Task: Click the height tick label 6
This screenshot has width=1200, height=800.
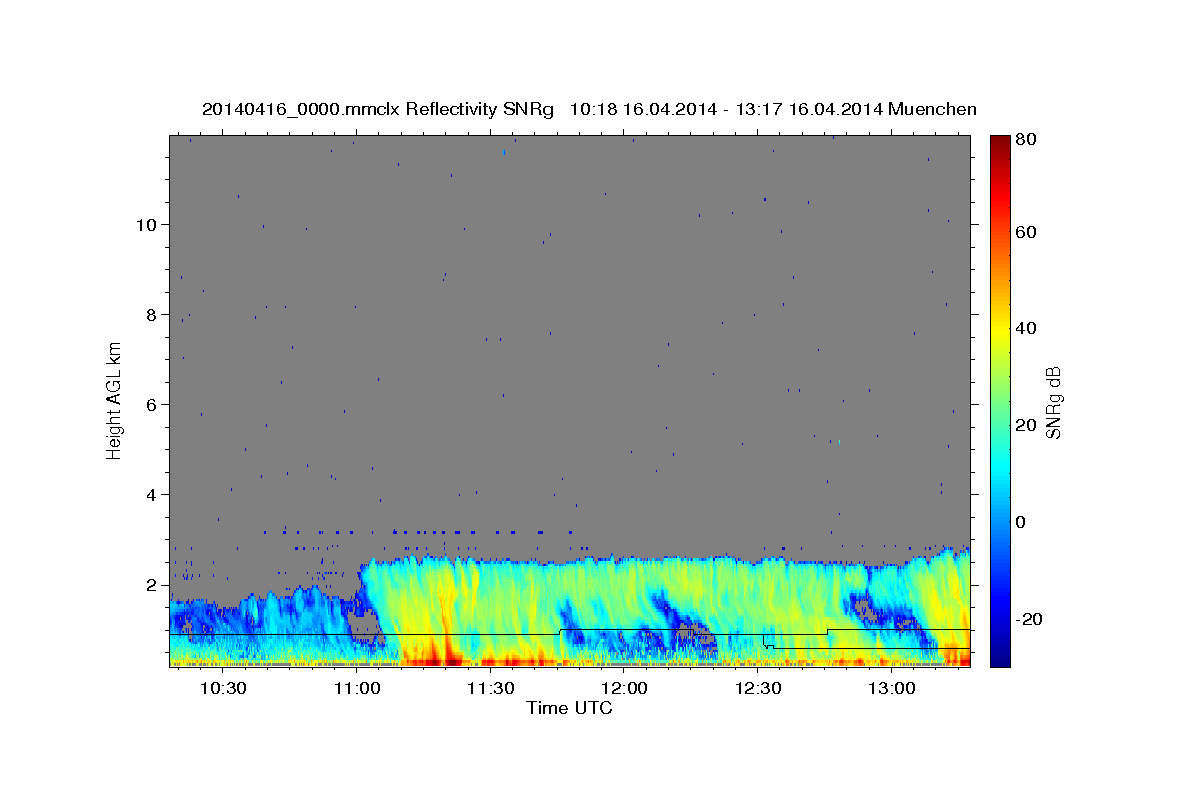Action: (152, 404)
